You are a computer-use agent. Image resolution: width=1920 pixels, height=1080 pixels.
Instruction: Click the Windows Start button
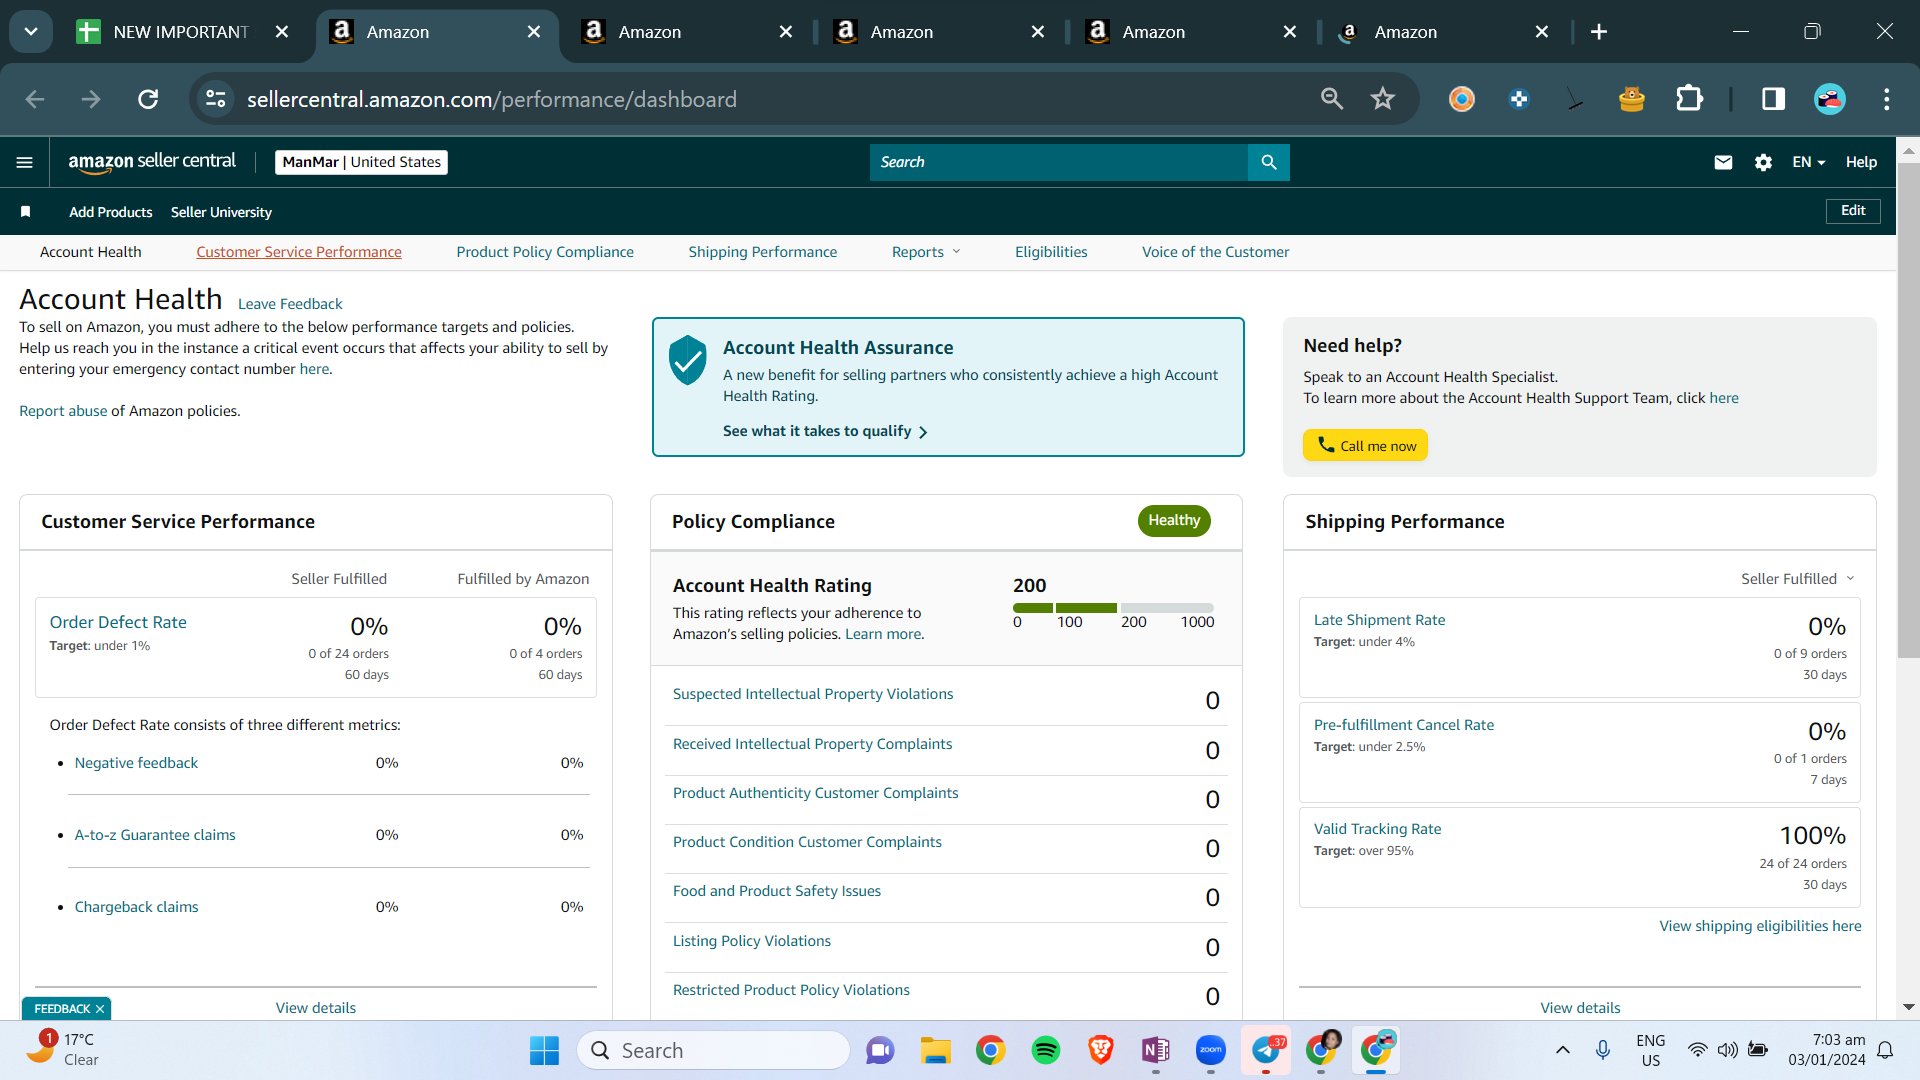point(544,1050)
